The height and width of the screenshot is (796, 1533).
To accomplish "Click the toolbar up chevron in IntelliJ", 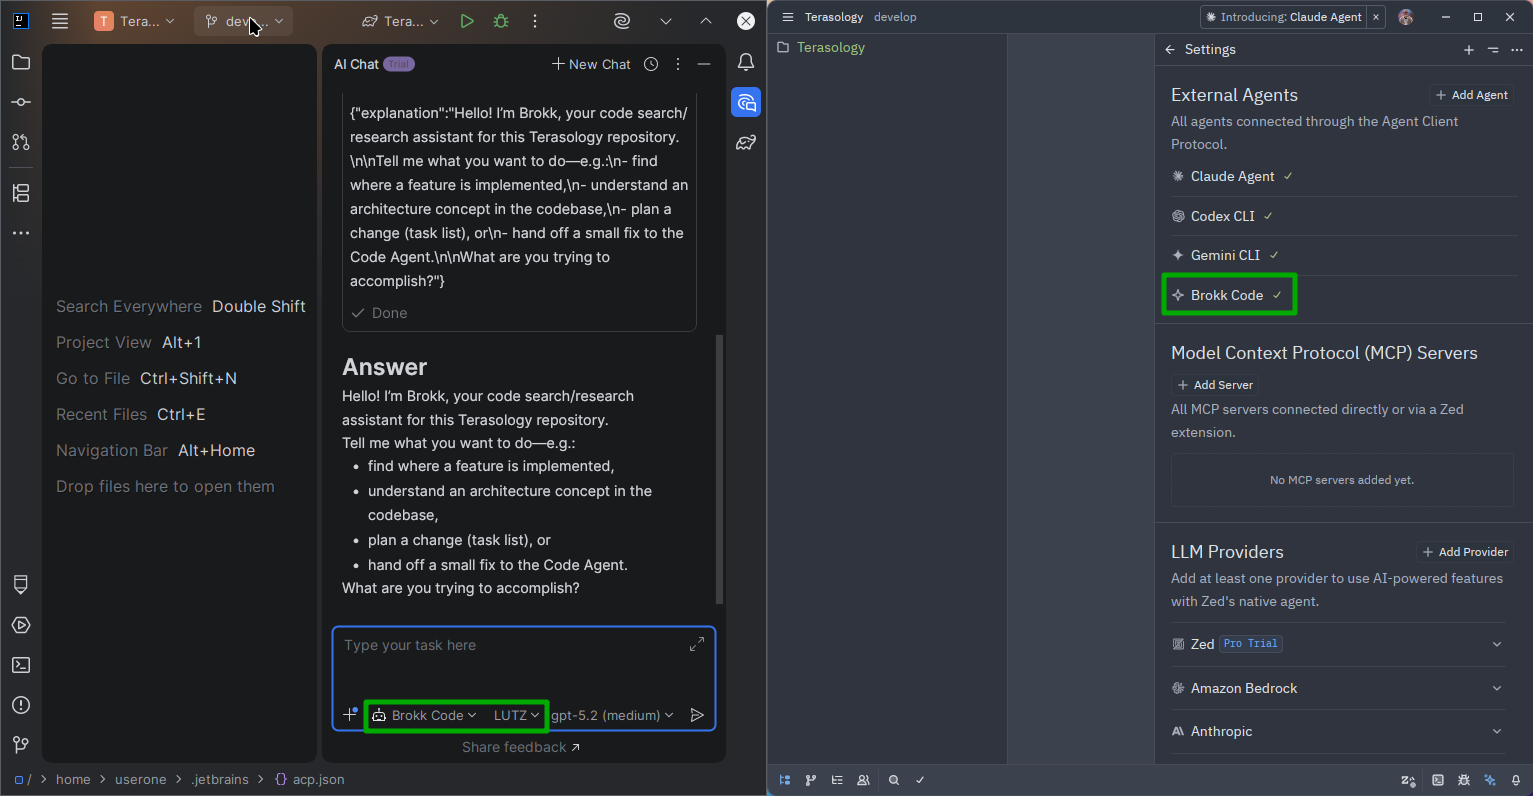I will 706,21.
